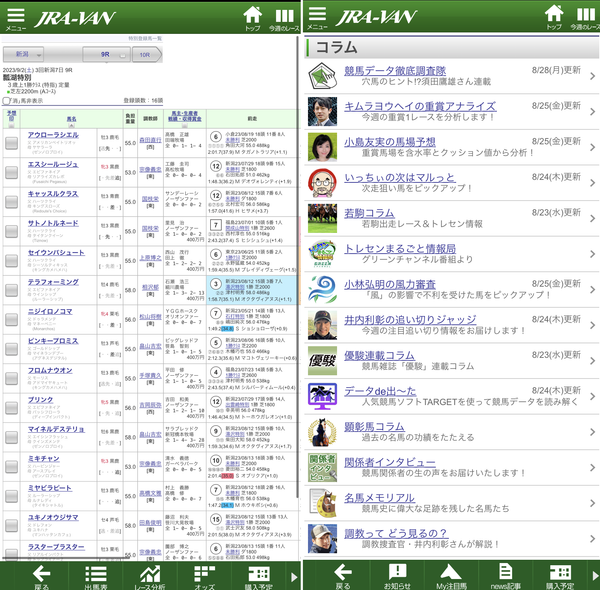
Task: Click the キムラヨウヘイ portrait thumbnail
Action: point(322,111)
